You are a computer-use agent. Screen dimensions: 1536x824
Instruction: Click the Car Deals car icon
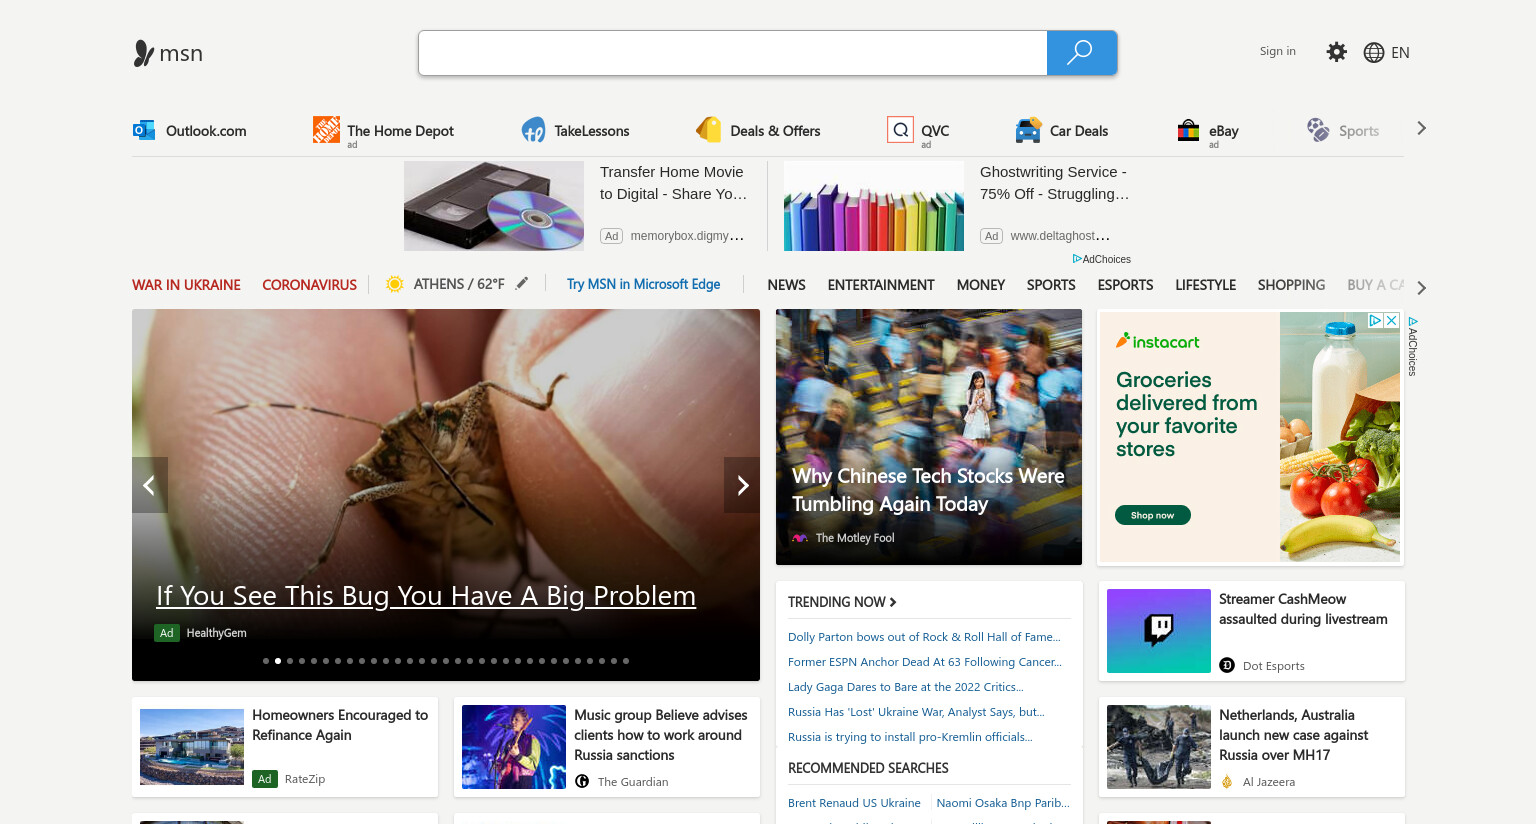[x=1028, y=130]
